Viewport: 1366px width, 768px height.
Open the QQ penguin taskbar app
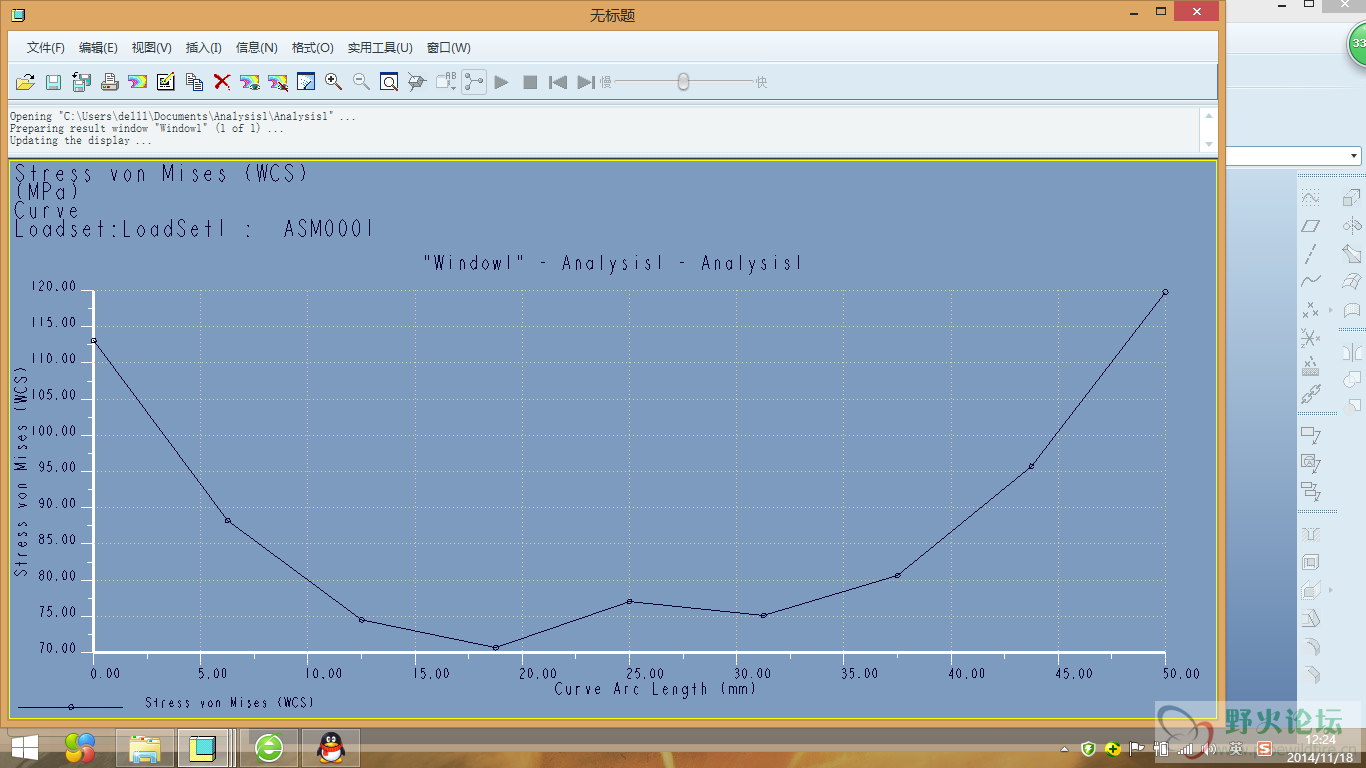tap(331, 748)
